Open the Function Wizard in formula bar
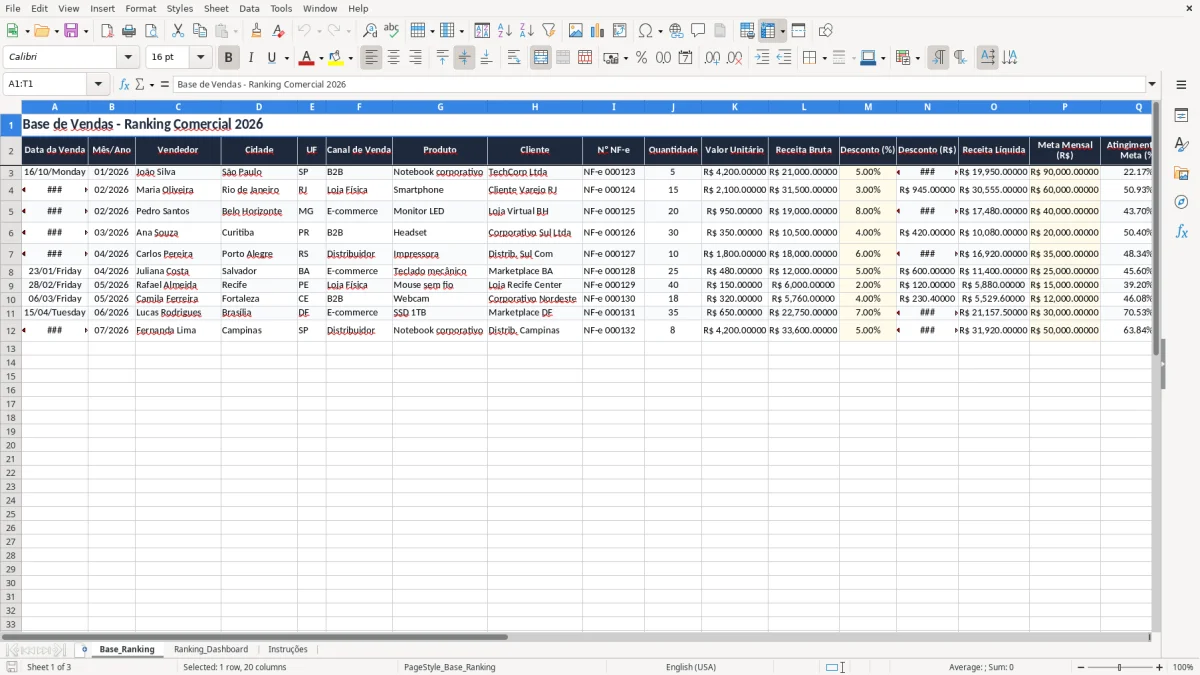This screenshot has width=1200, height=675. (125, 84)
